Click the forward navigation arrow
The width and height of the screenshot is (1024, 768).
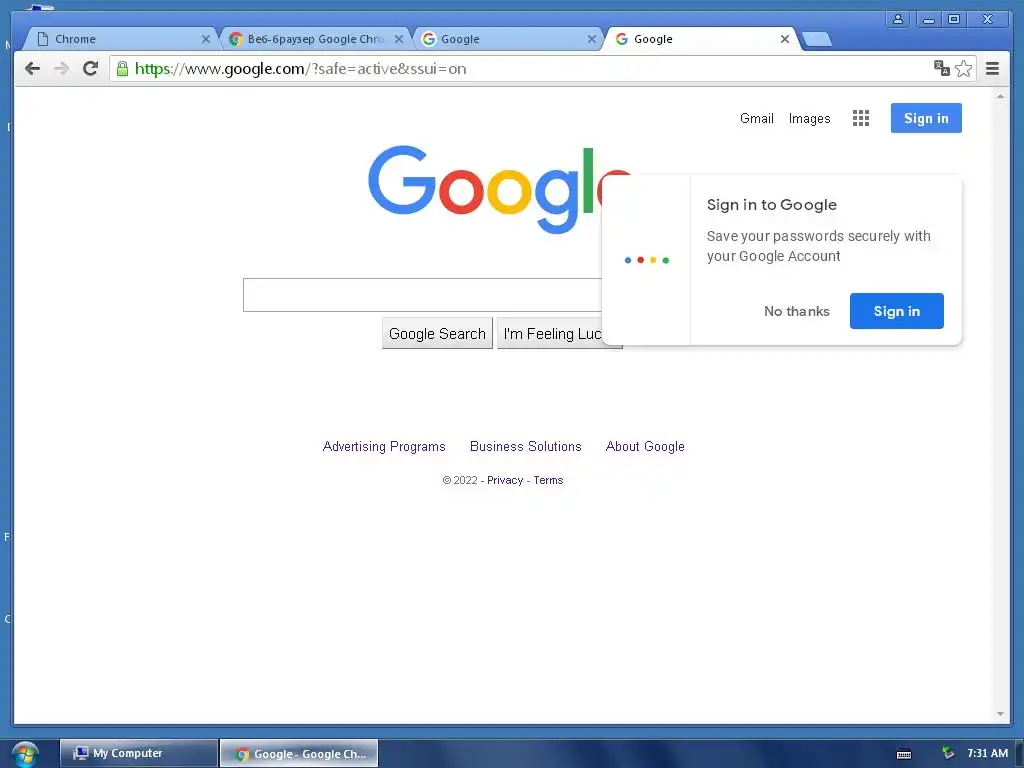(61, 69)
